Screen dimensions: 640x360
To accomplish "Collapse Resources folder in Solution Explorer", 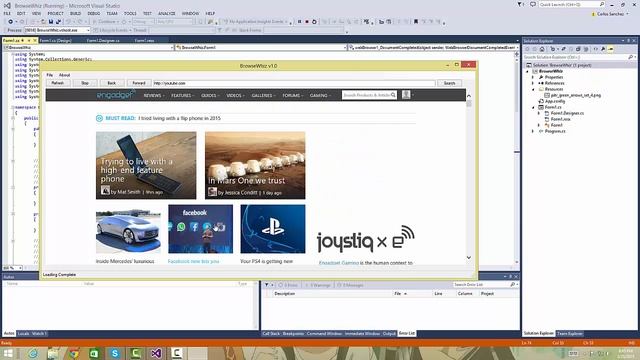I will point(533,89).
